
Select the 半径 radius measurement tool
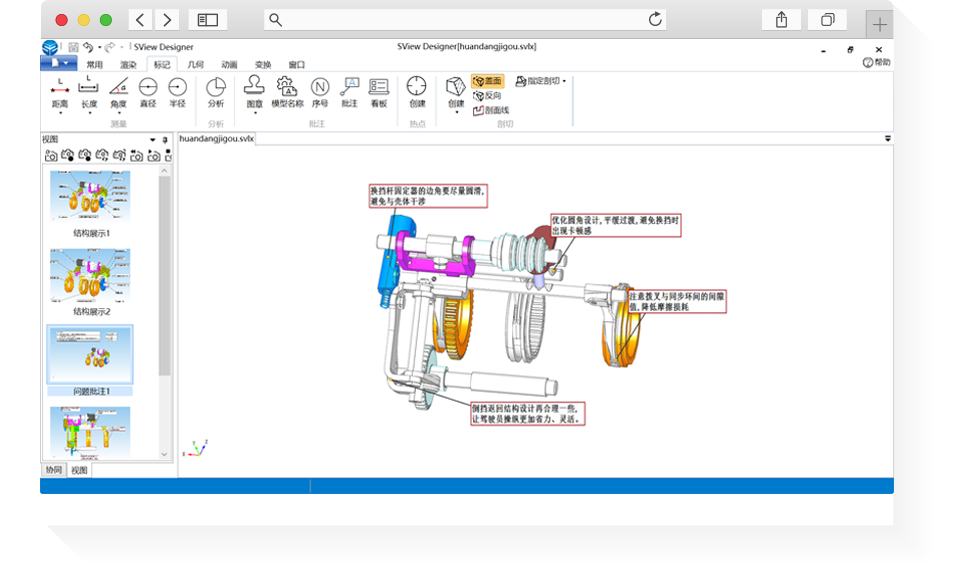[x=177, y=92]
